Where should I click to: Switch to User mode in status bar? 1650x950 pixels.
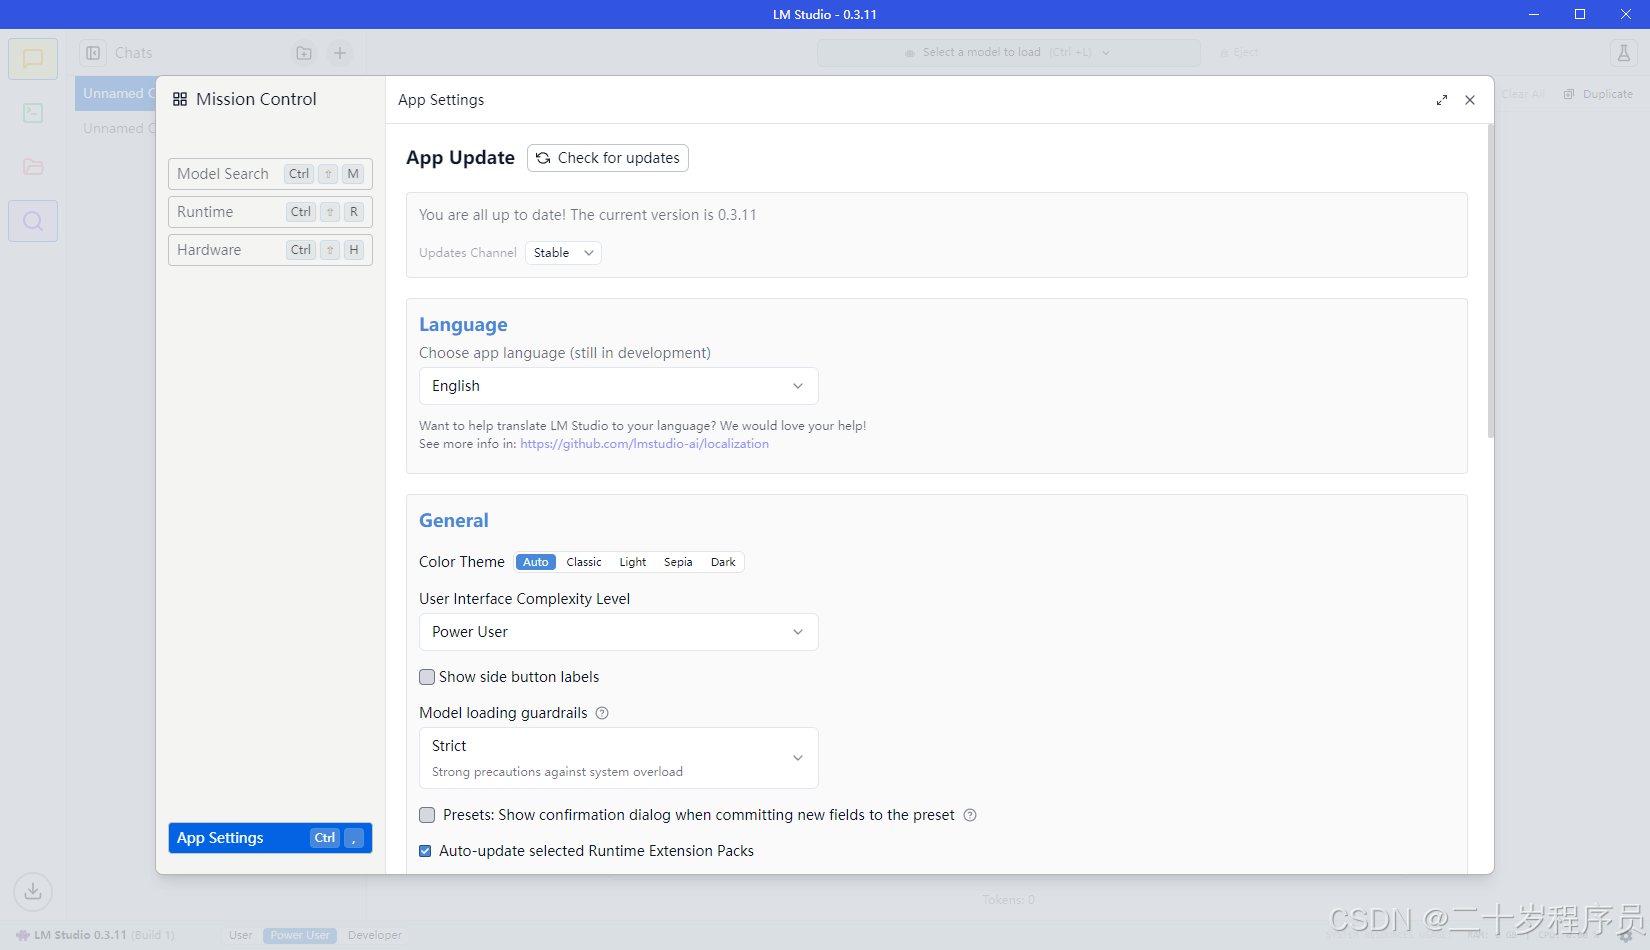[x=240, y=936]
